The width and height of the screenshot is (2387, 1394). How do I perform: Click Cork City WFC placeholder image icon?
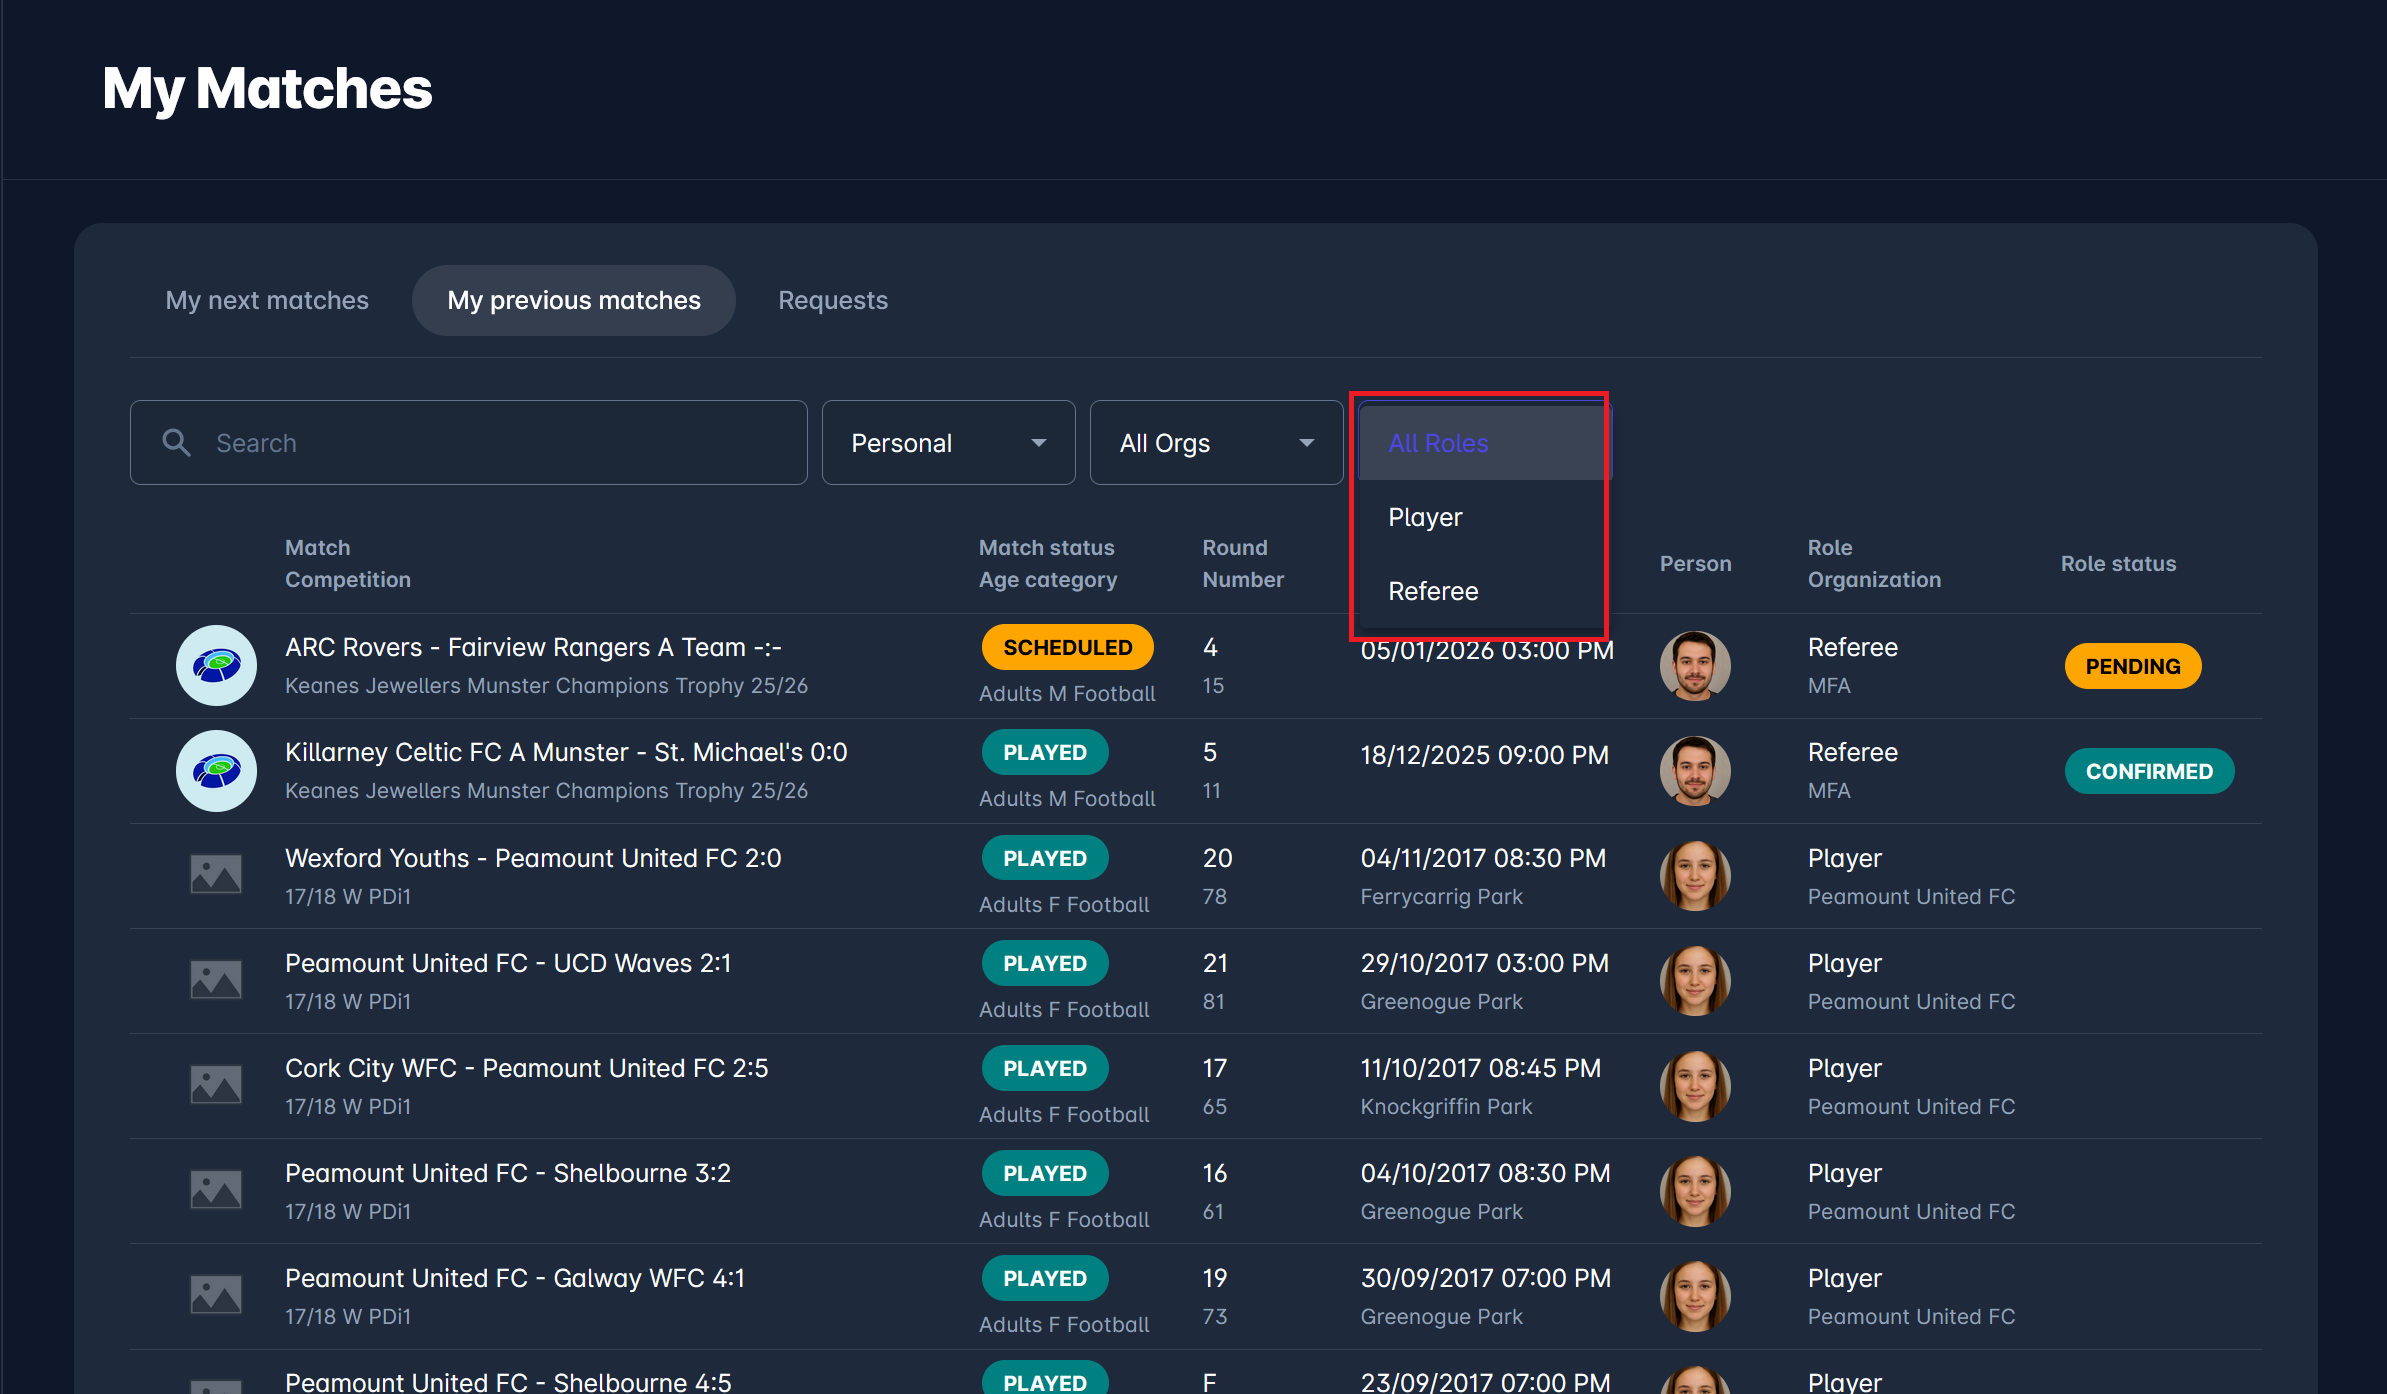(x=216, y=1085)
